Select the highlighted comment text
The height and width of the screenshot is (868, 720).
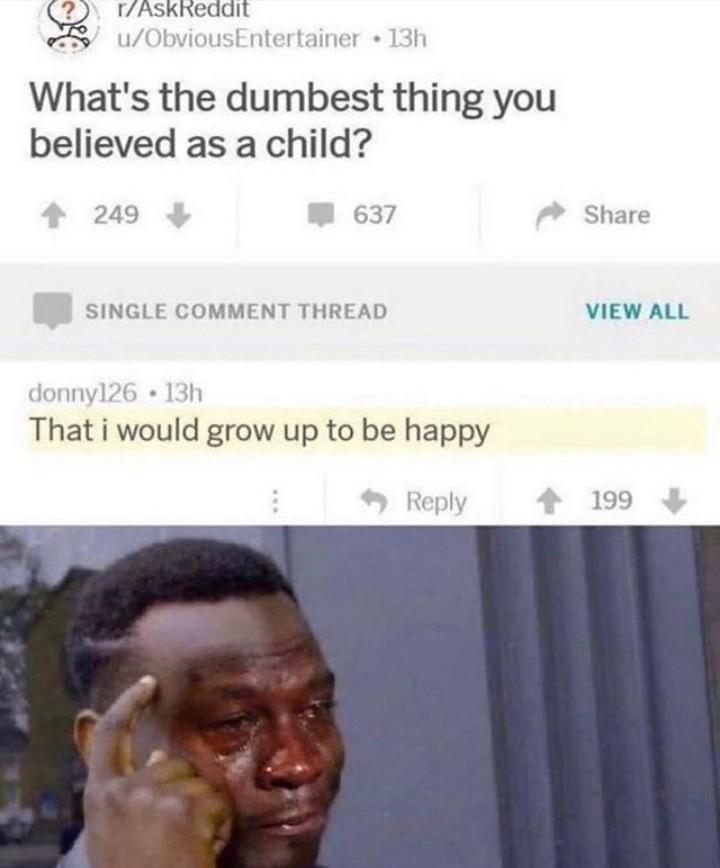[x=260, y=431]
